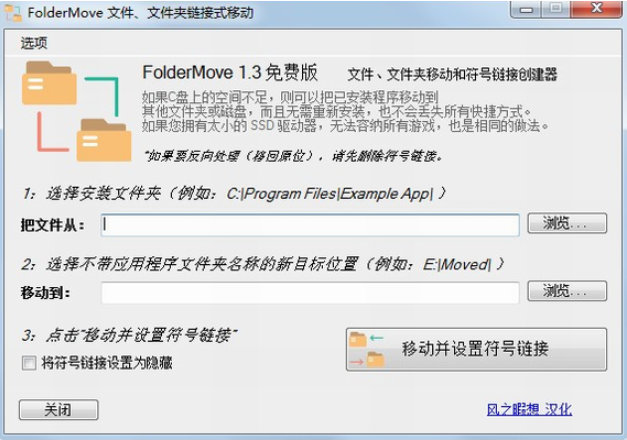Maximize the FolderMove window

[x=555, y=9]
